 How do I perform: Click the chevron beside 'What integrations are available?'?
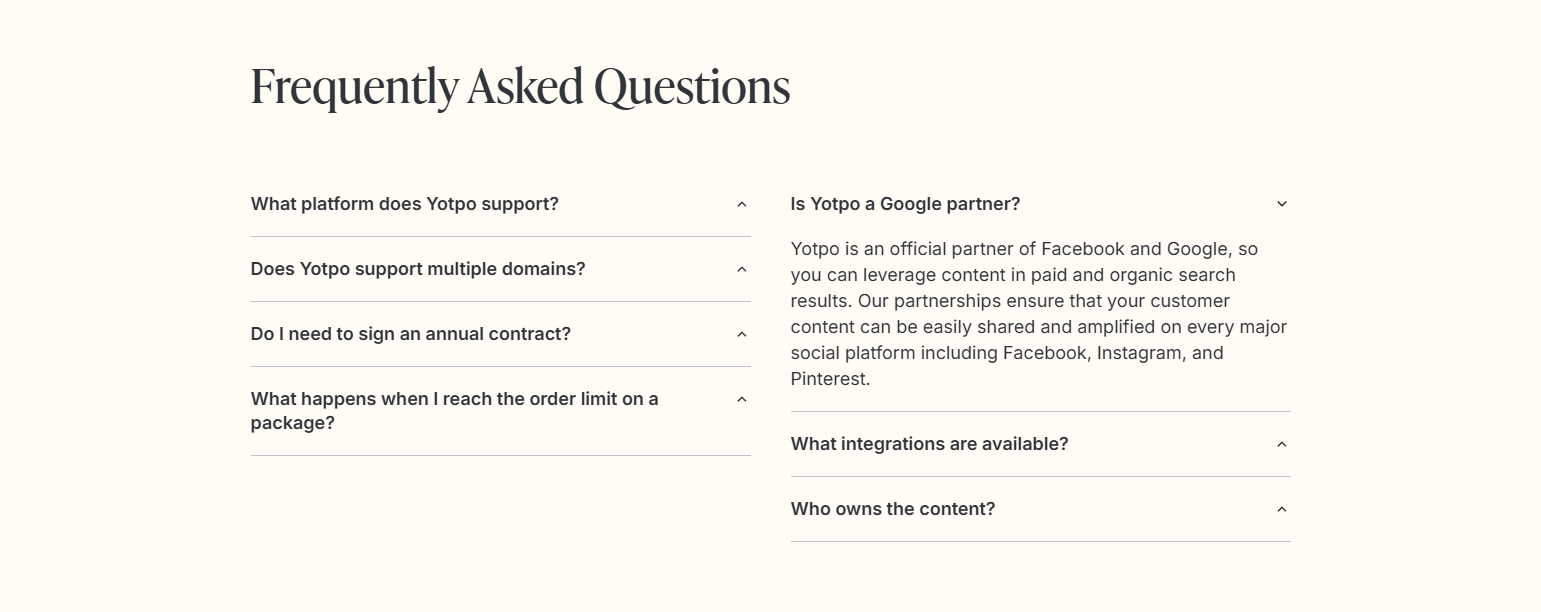(1282, 443)
